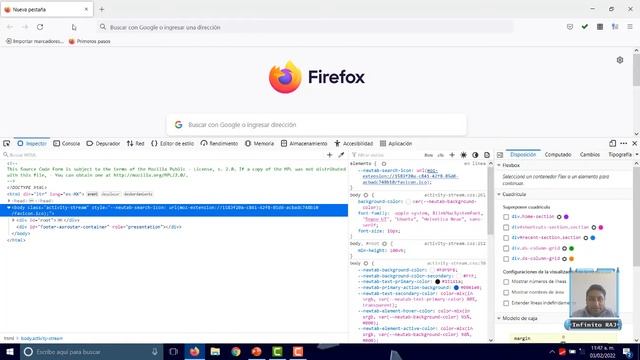Click the body.activity-stream breadcrumb
Viewport: 640px width, 360px height.
pyautogui.click(x=42, y=338)
